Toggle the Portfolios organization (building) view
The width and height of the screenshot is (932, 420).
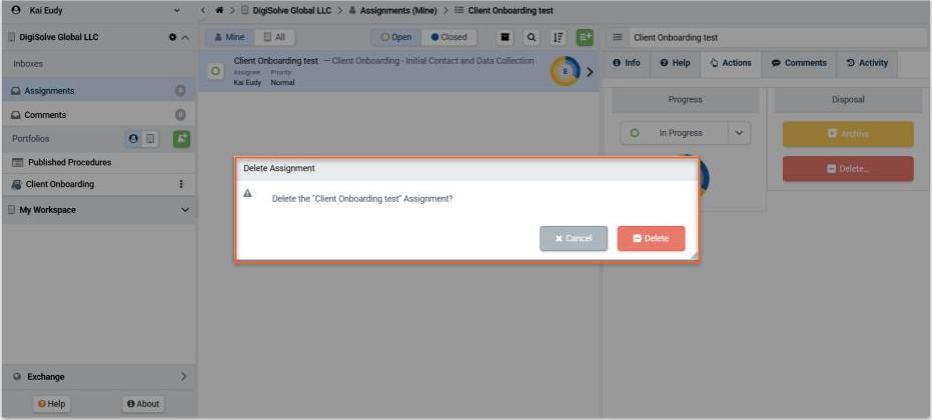tap(150, 138)
